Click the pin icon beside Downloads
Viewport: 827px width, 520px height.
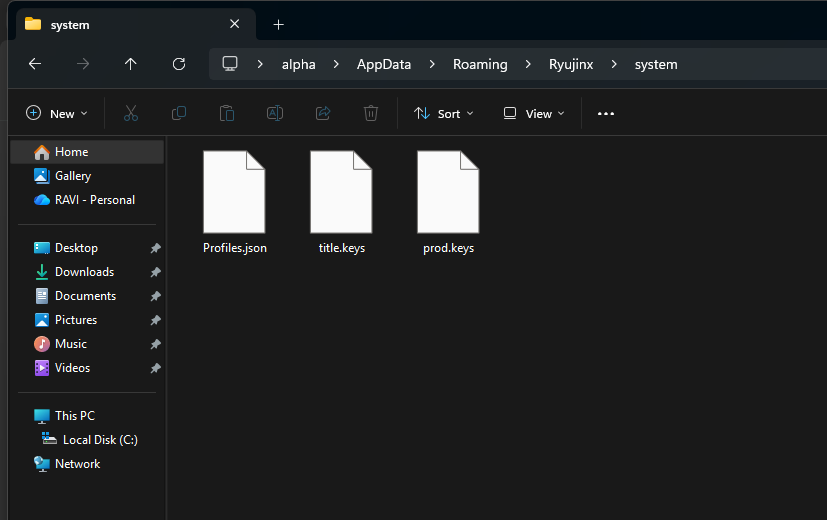[x=156, y=272]
